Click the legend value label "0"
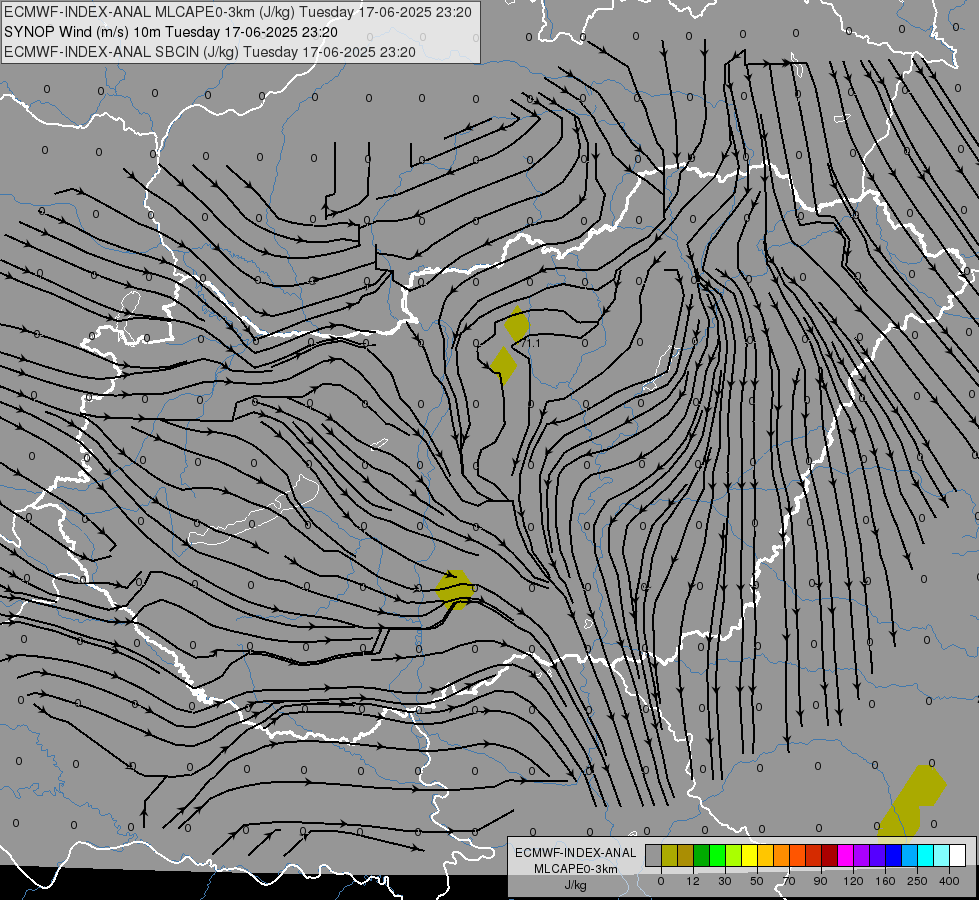The image size is (979, 900). (661, 881)
